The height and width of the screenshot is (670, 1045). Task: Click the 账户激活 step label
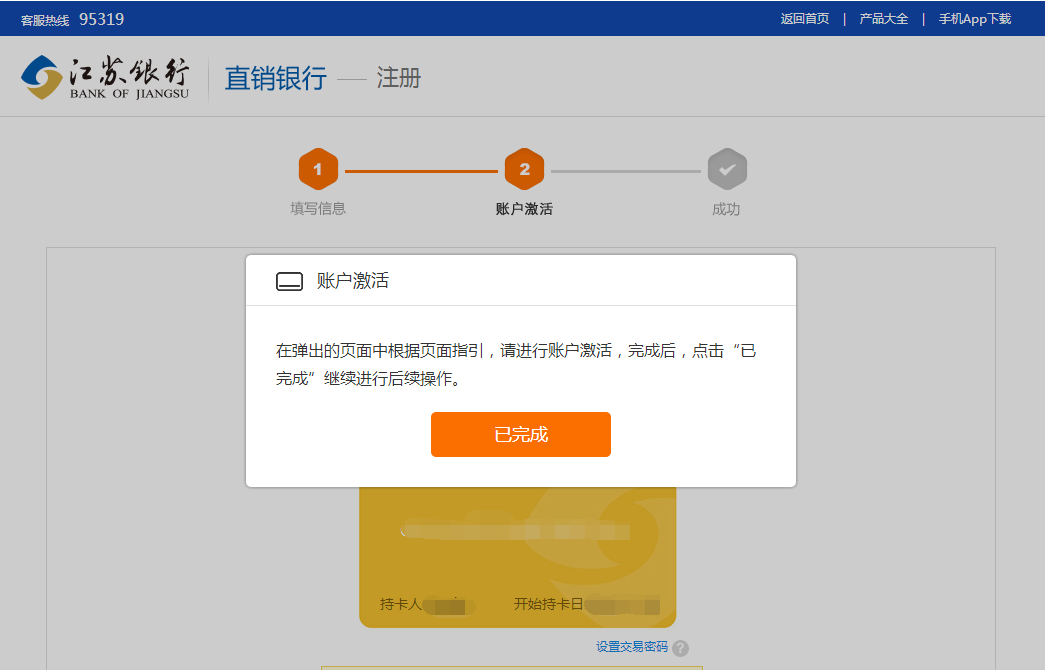(x=524, y=209)
